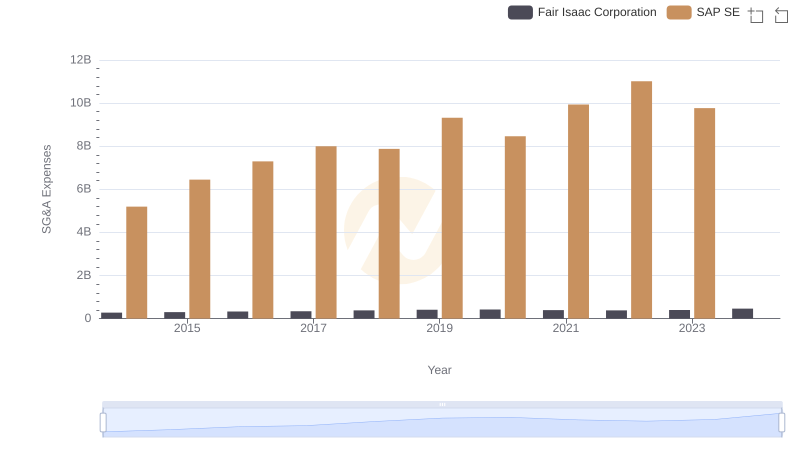This screenshot has width=800, height=461.
Task: Click the SAP SE bar for 2016
Action: (x=263, y=240)
